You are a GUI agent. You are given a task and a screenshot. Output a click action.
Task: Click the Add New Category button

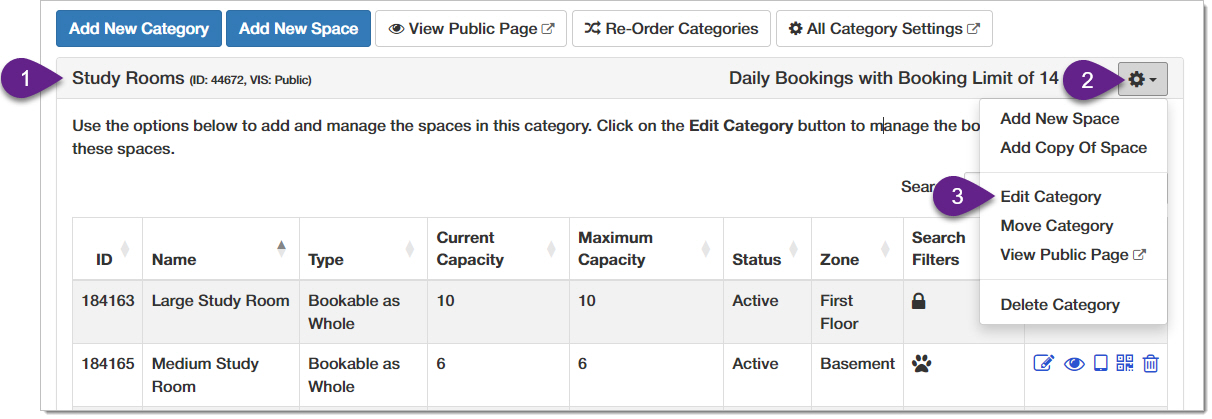139,29
